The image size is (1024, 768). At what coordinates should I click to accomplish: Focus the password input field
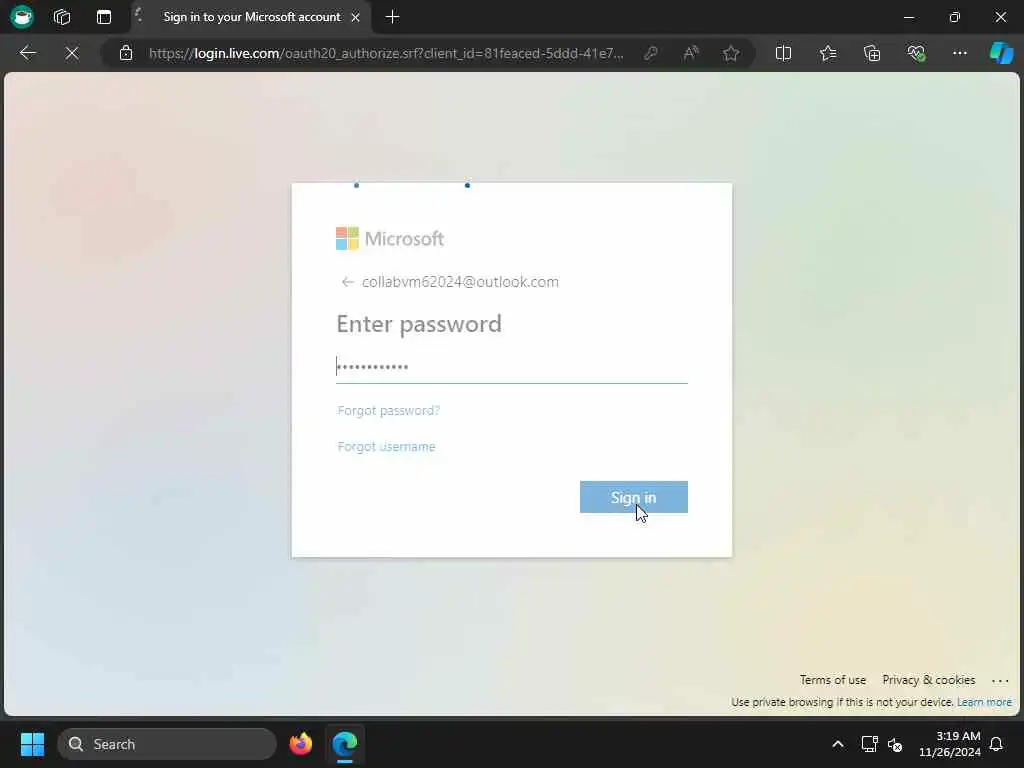[x=511, y=367]
